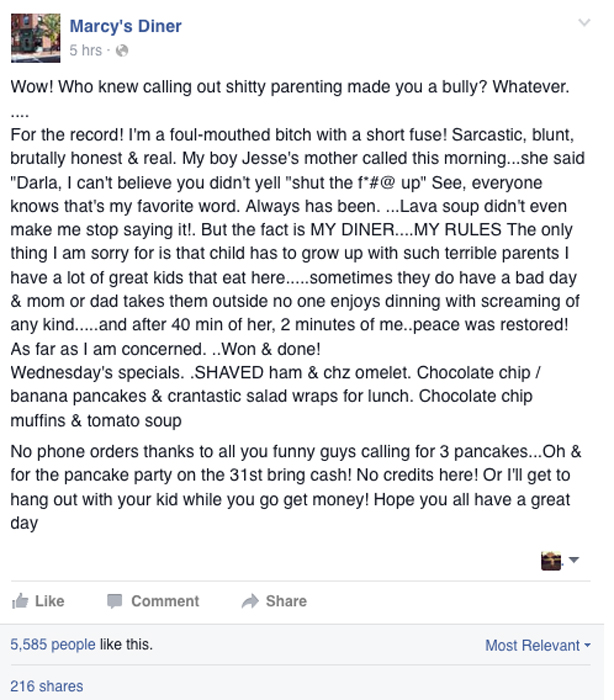The image size is (614, 700).
Task: Click the speech bubble Comment icon
Action: tap(115, 601)
